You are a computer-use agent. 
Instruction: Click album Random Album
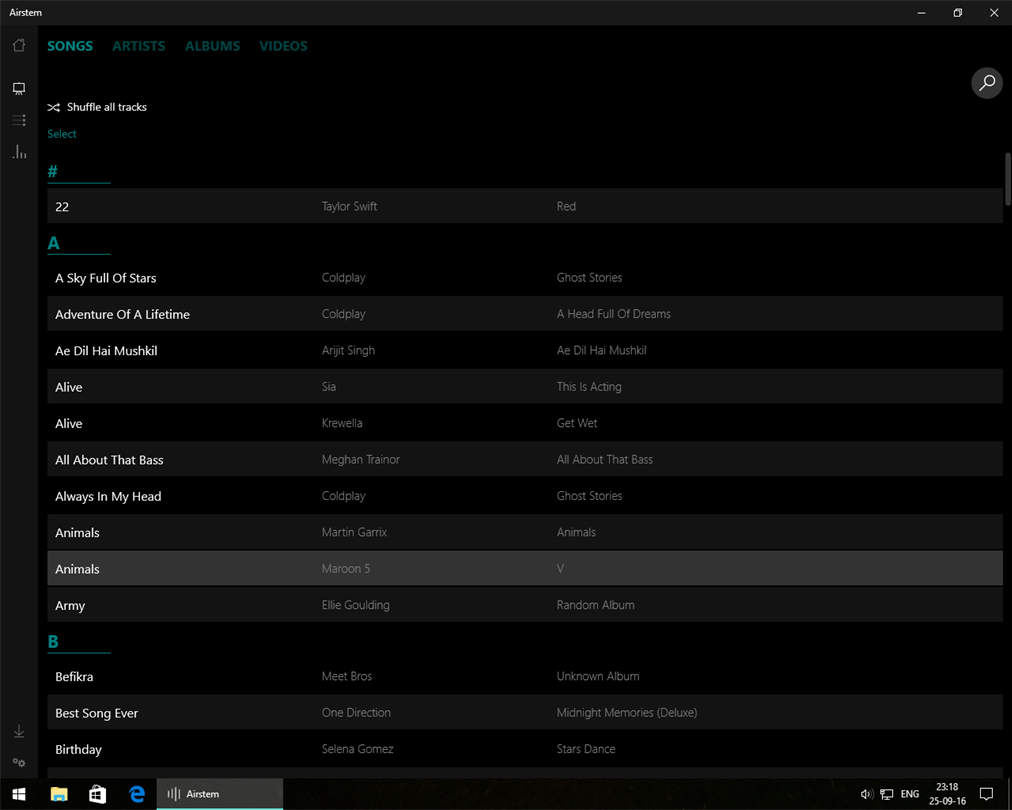coord(596,605)
